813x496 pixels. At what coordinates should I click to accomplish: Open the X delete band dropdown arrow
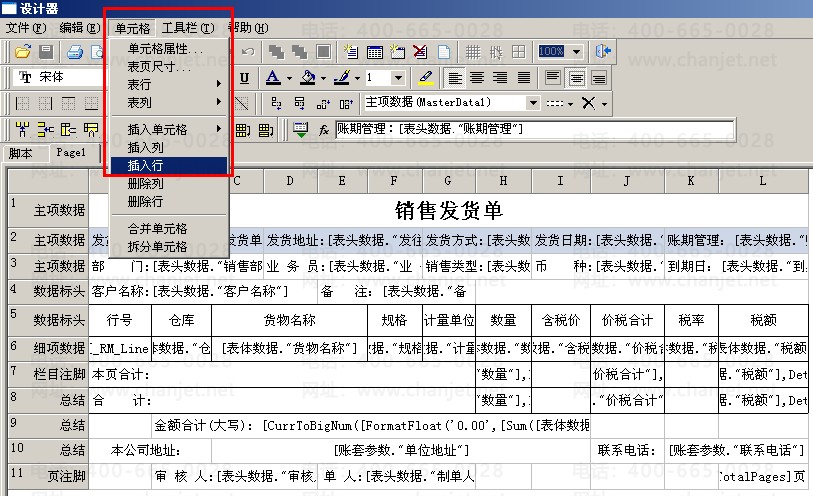click(x=605, y=104)
